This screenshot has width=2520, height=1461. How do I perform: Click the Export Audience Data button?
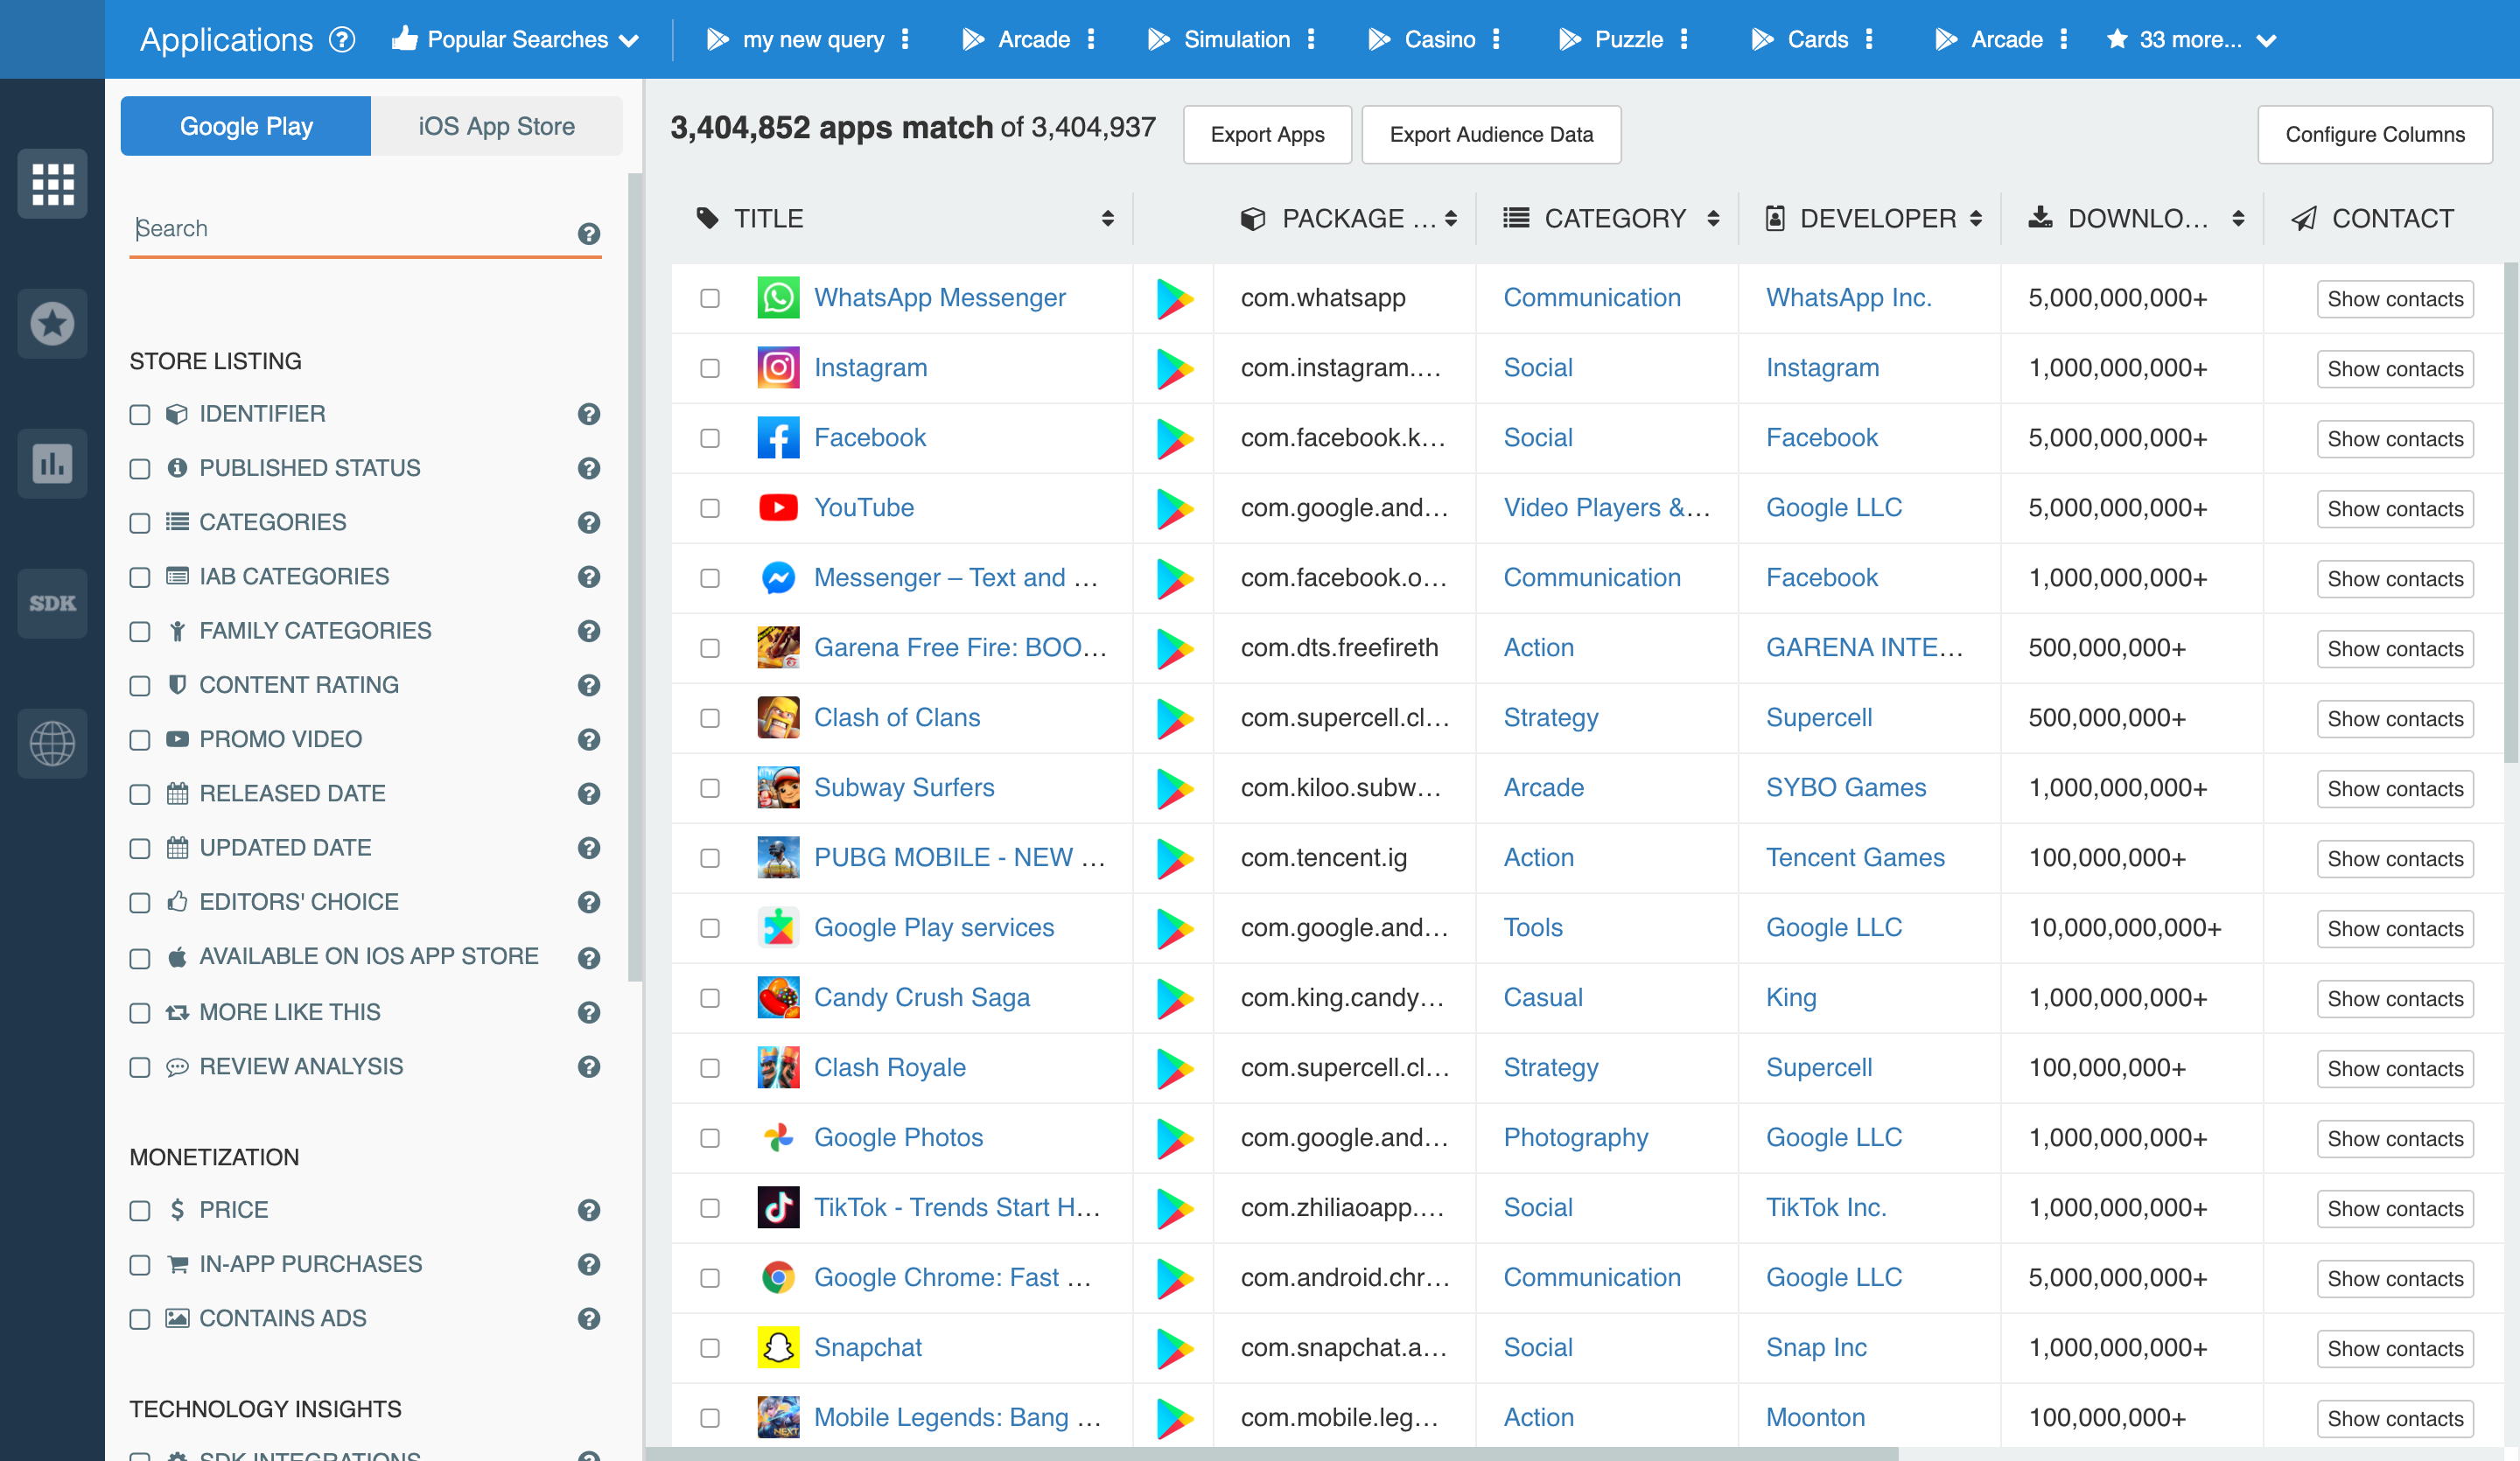(x=1490, y=135)
